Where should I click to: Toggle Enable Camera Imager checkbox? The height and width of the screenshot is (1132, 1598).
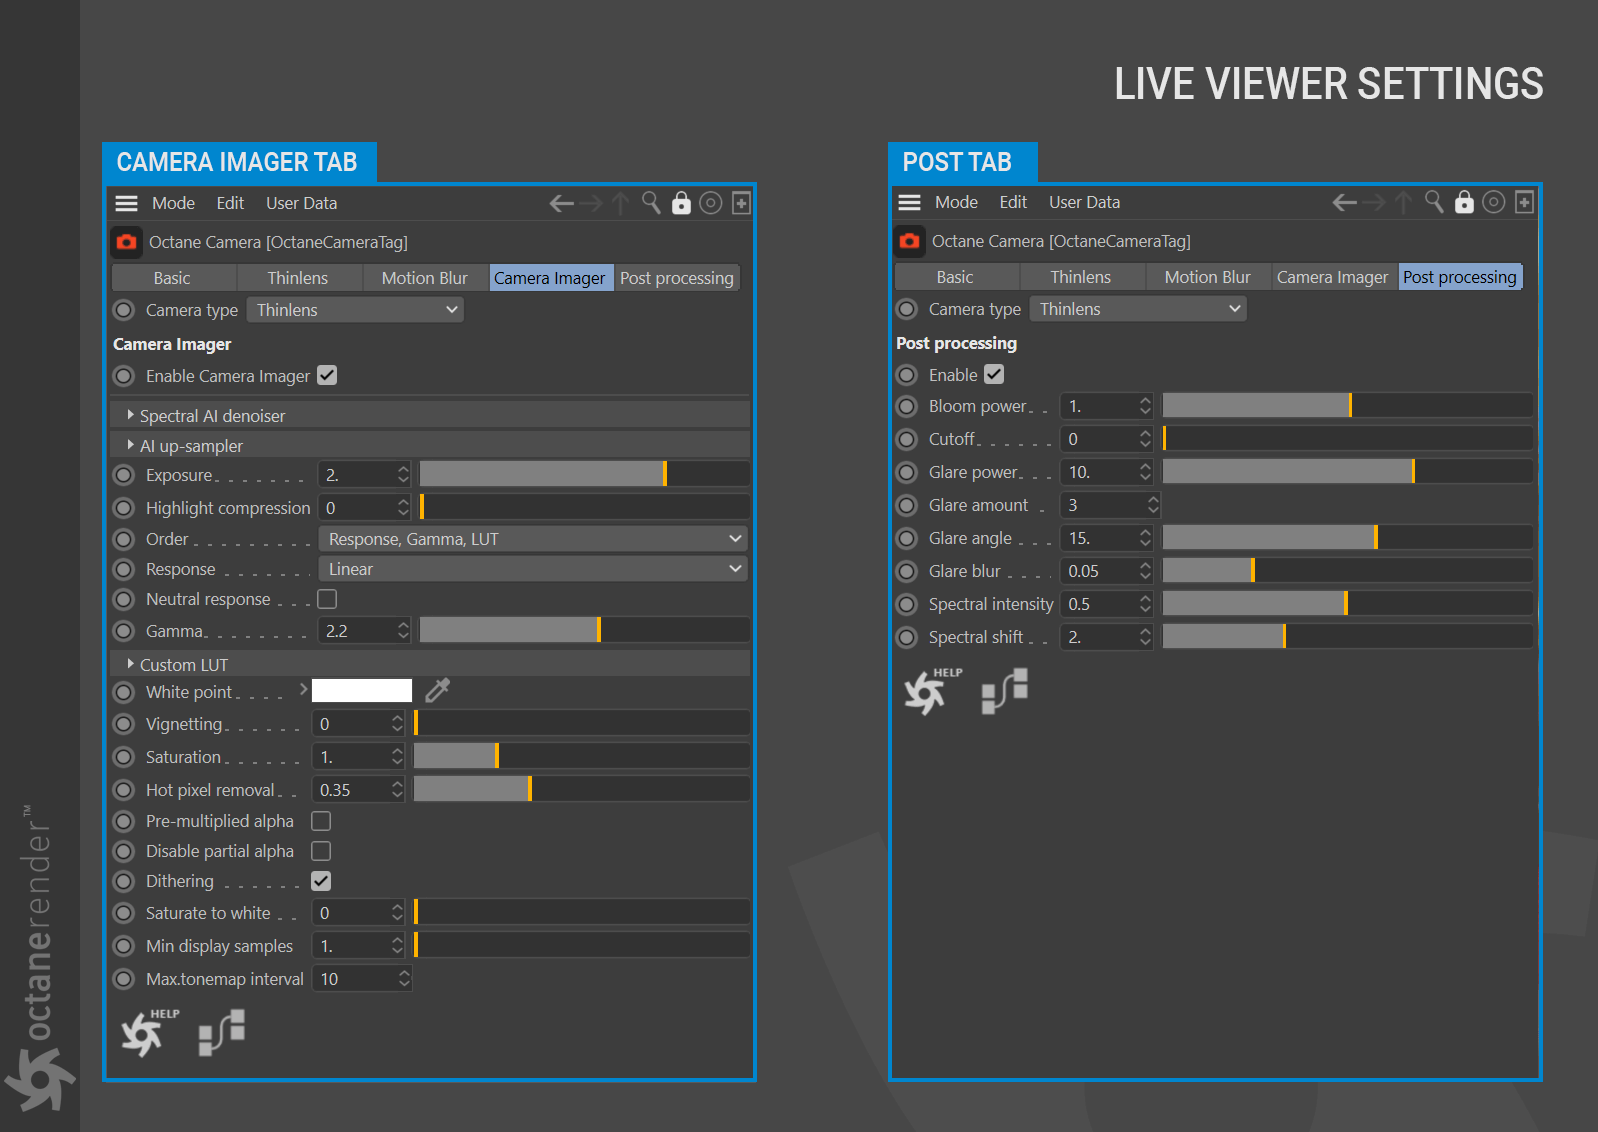[x=327, y=375]
